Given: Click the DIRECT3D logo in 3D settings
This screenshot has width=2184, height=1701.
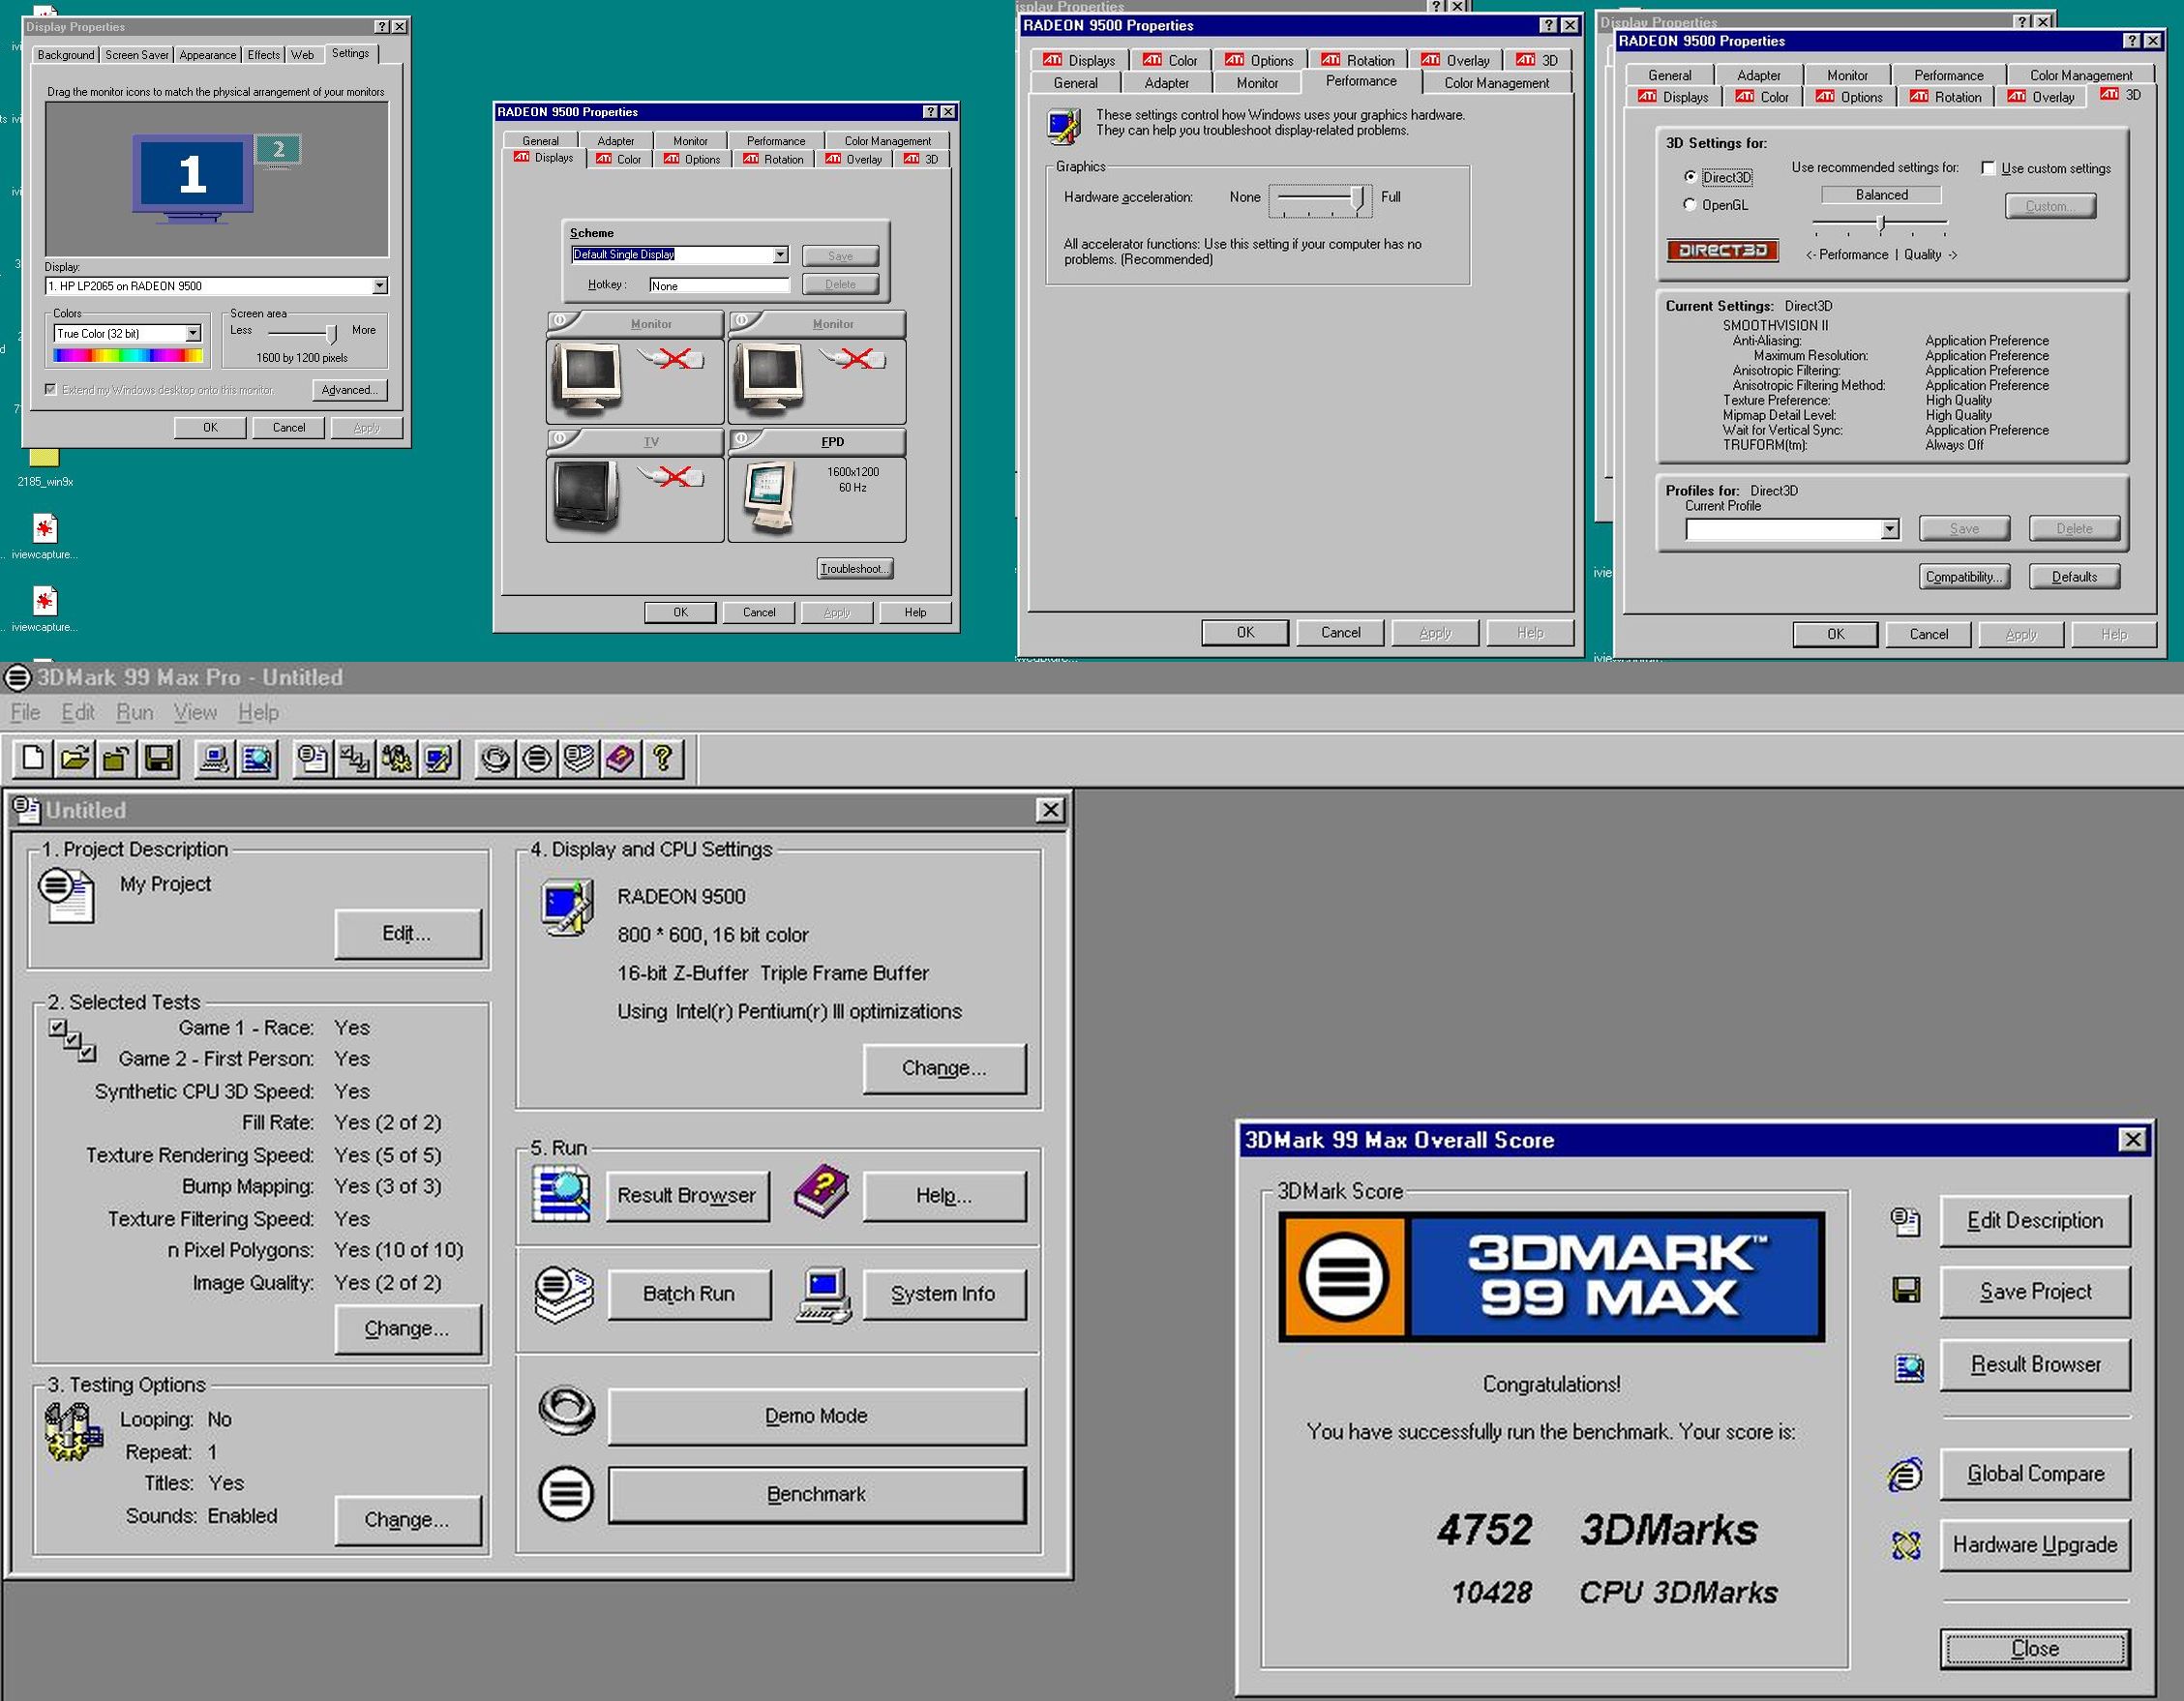Looking at the screenshot, I should tap(1722, 250).
